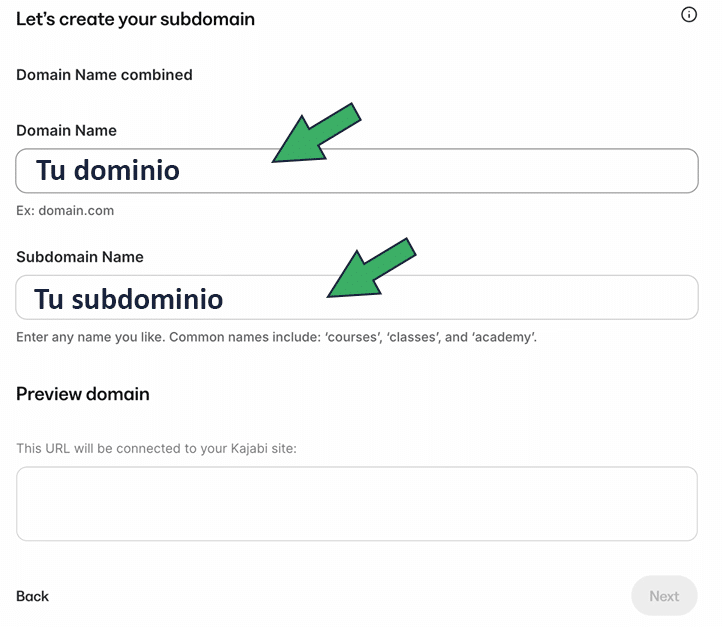Click the info icon at top right
723x627 pixels.
pos(689,15)
